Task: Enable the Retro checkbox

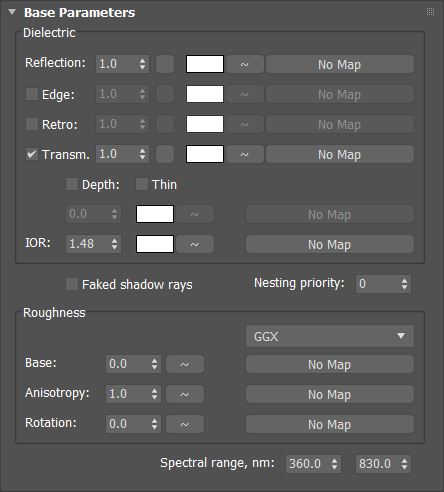Action: coord(32,124)
